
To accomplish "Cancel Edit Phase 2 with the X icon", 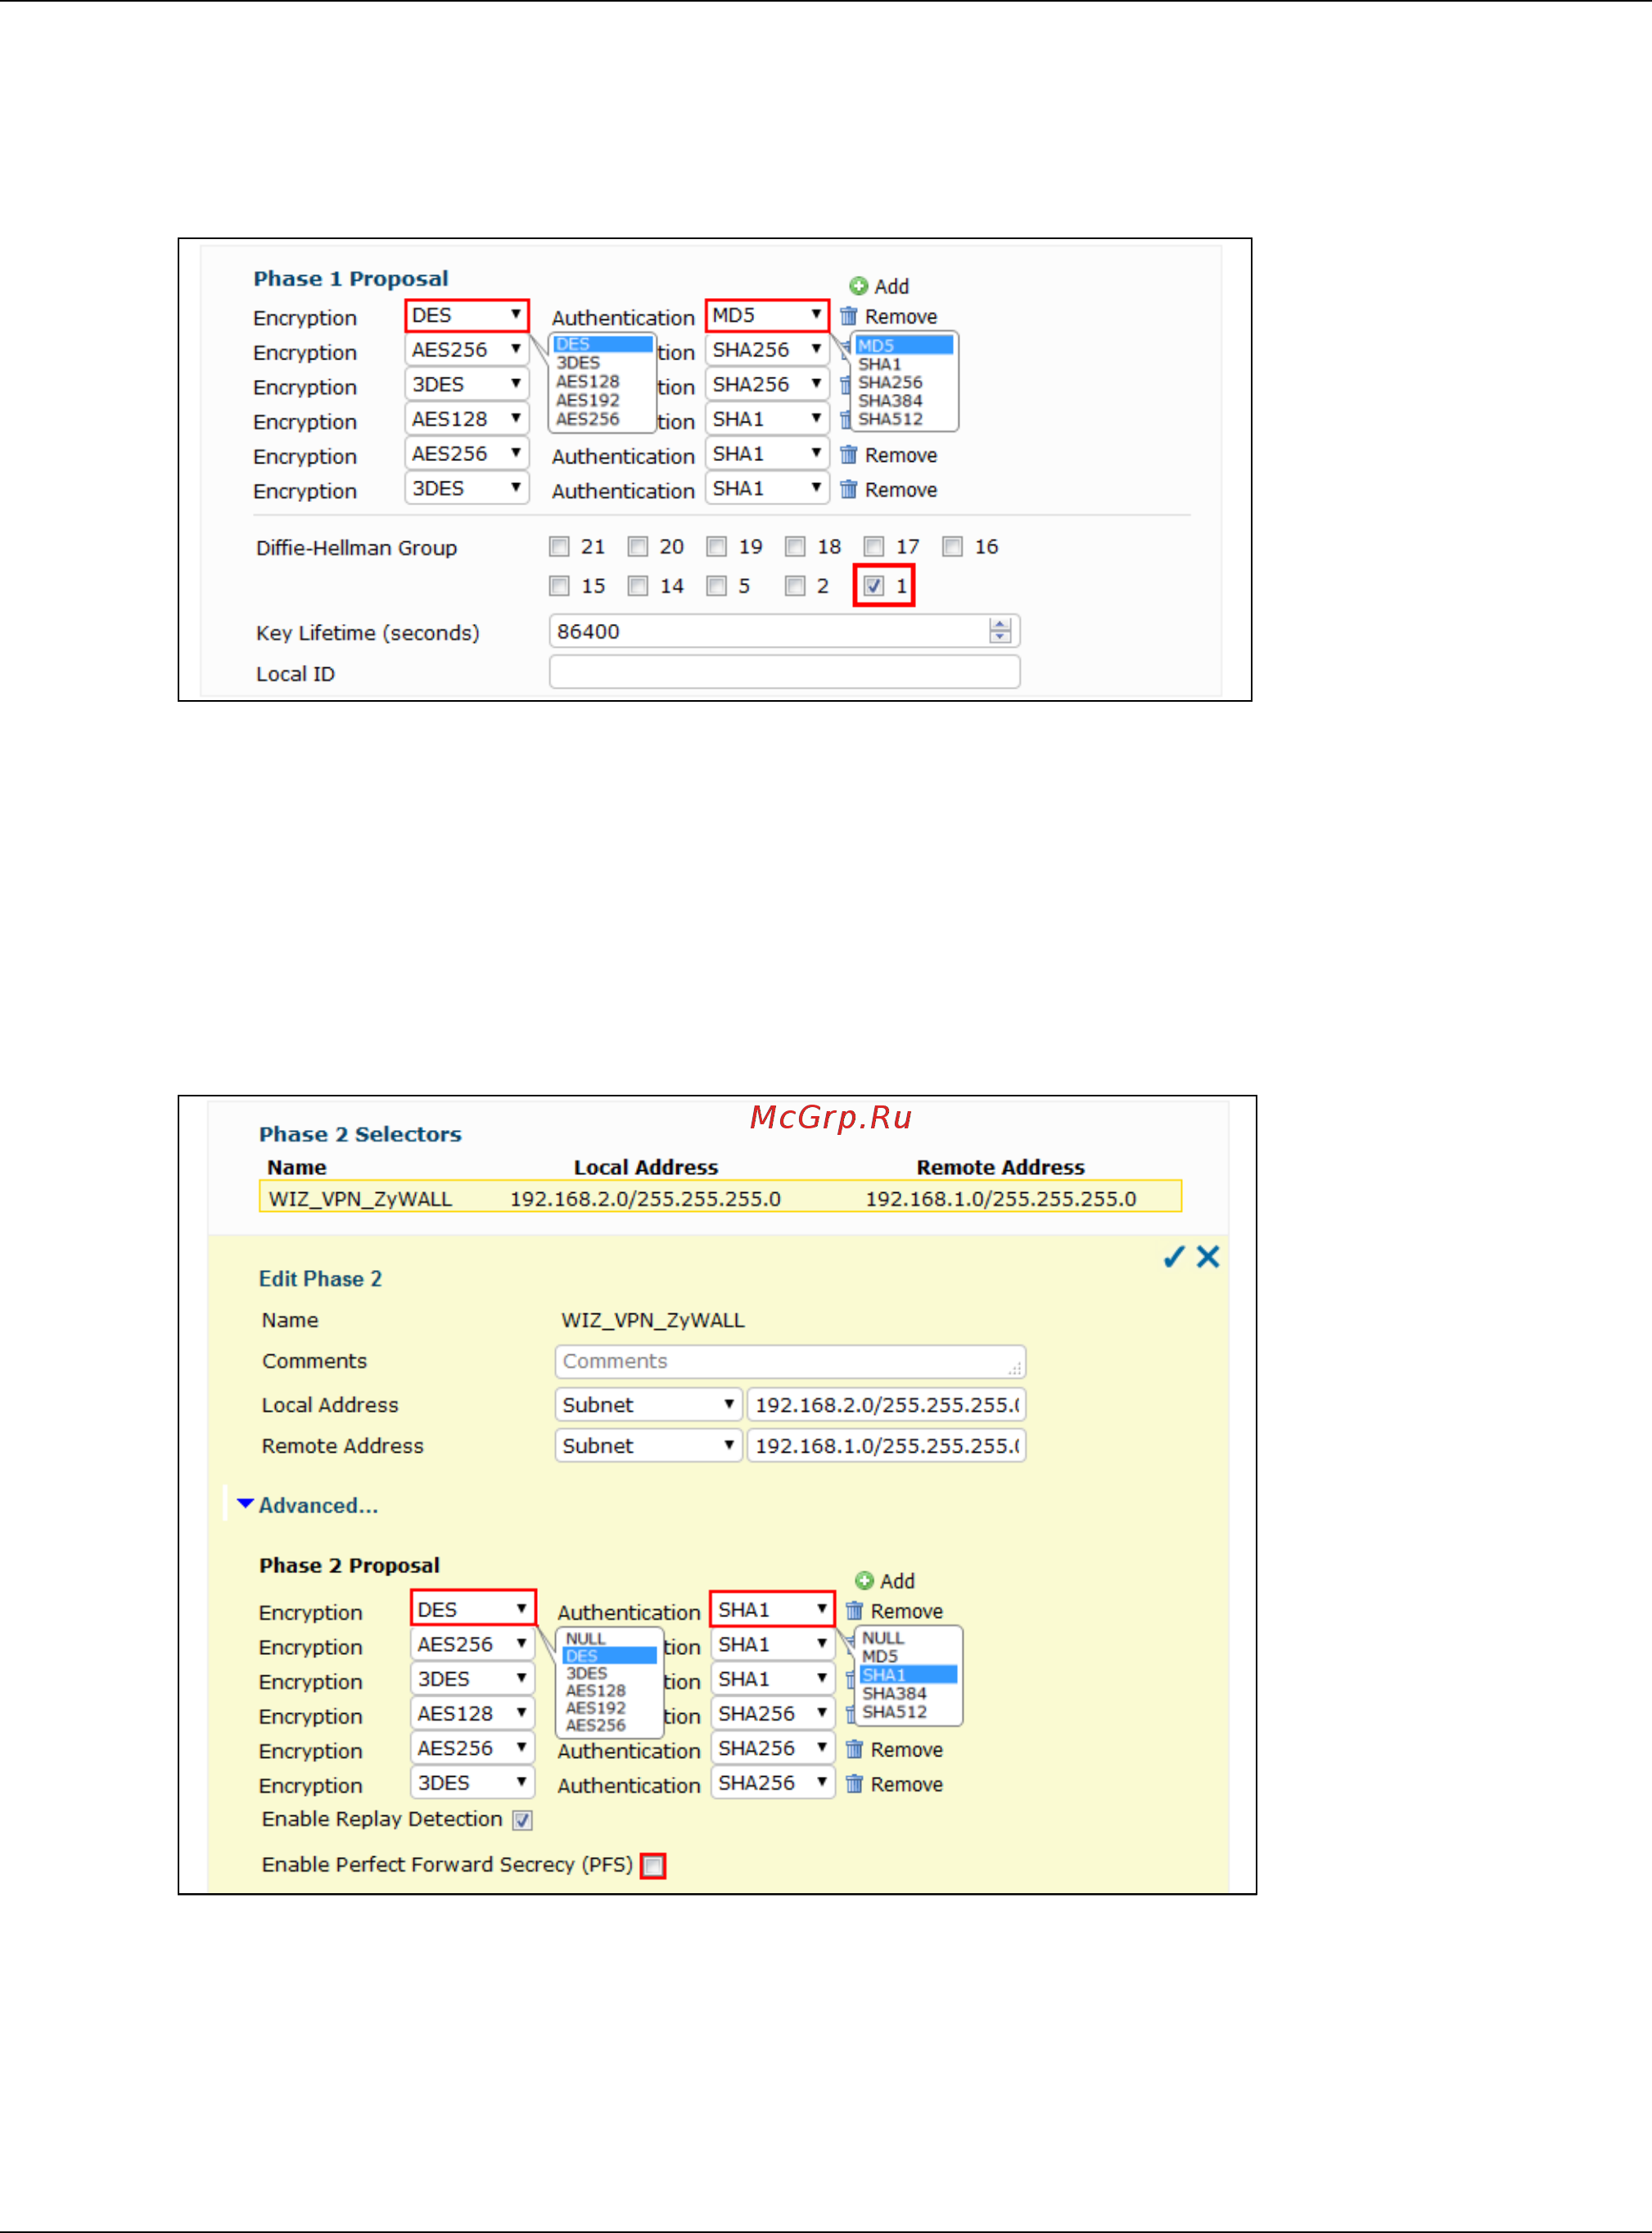I will [x=1208, y=1257].
